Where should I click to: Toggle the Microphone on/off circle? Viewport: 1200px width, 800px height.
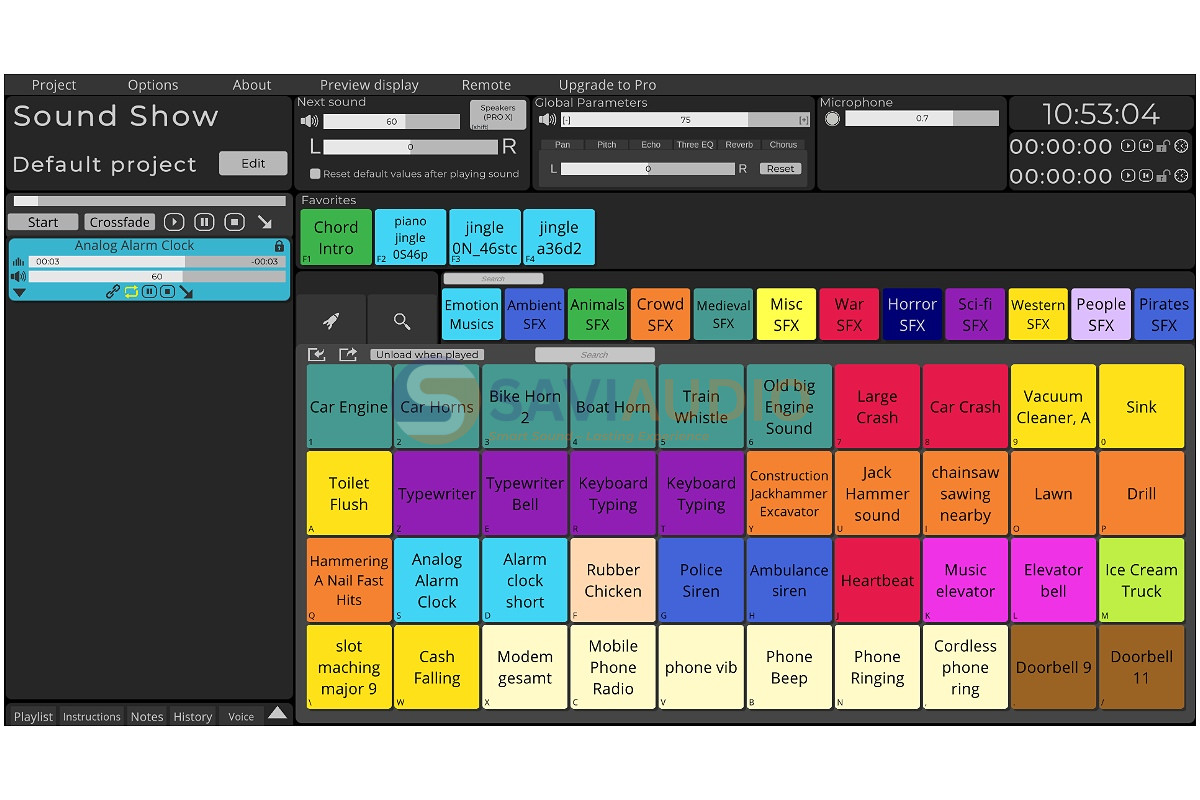(x=832, y=119)
